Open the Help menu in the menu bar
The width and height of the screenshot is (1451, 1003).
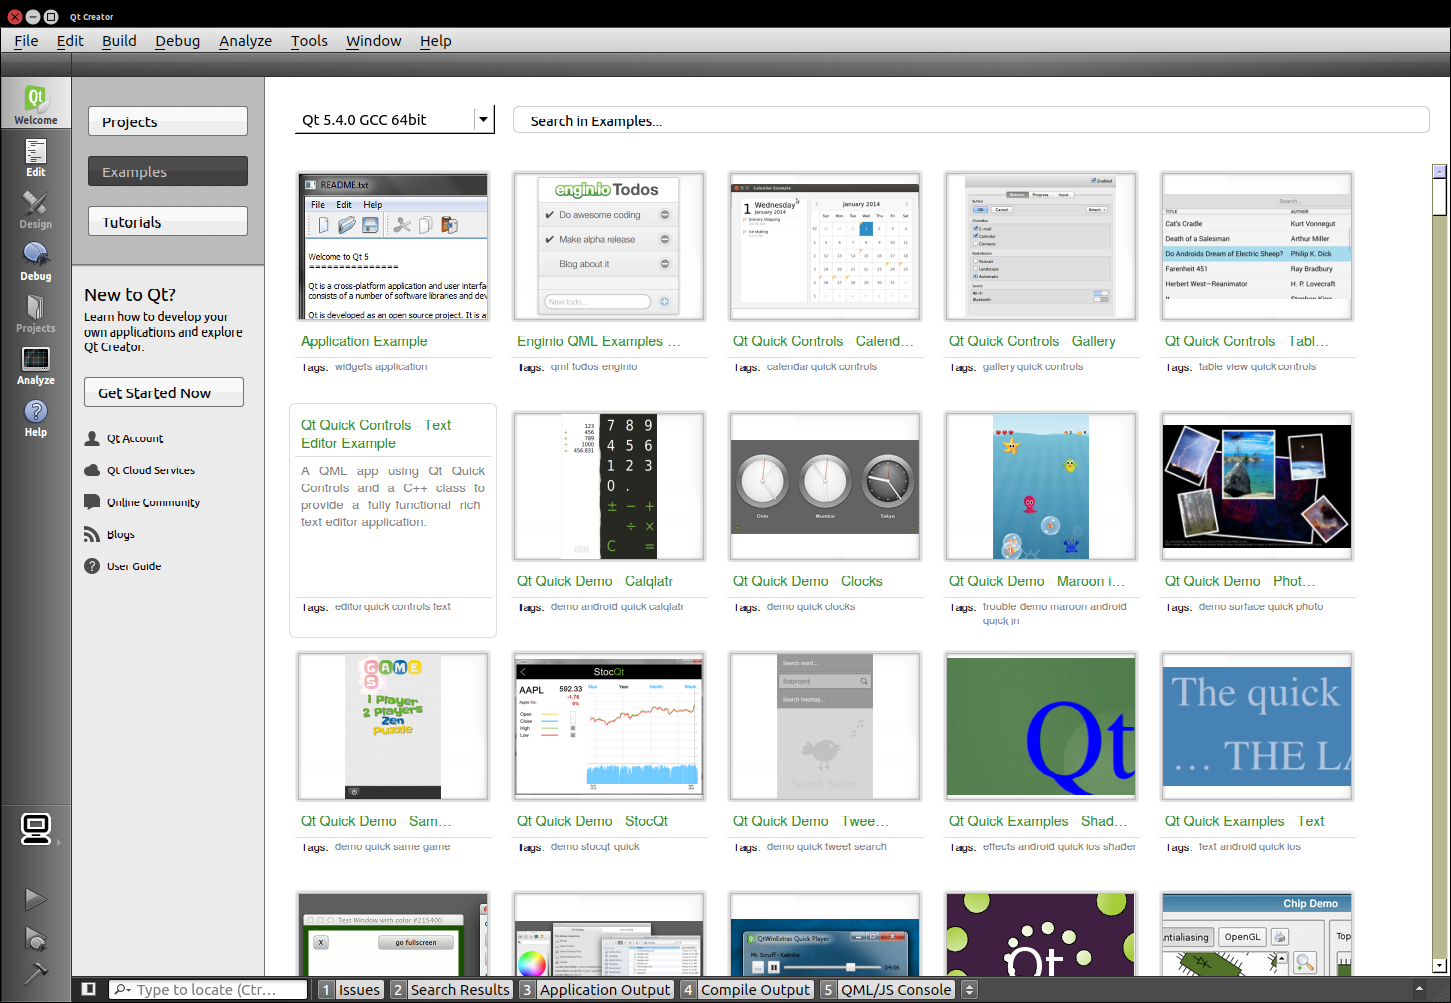(x=435, y=41)
